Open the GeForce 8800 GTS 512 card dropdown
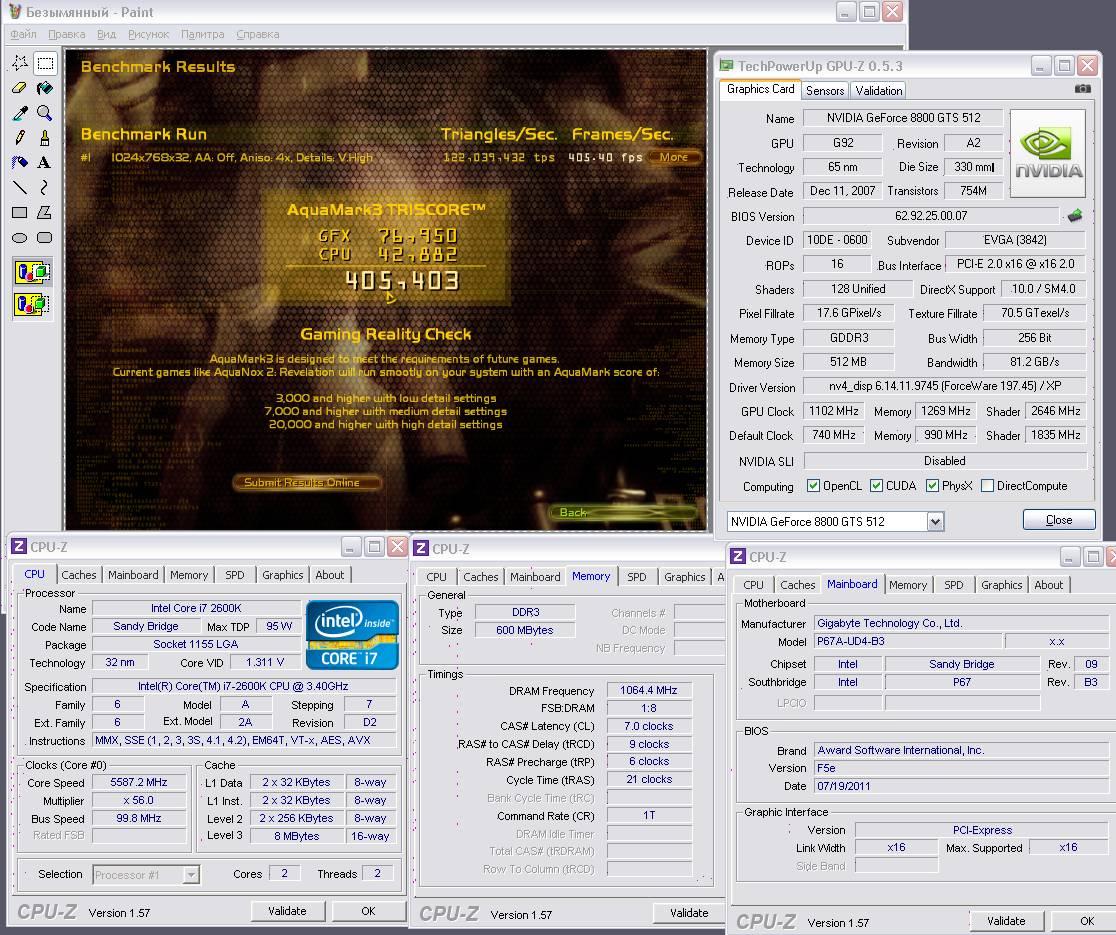 point(935,522)
